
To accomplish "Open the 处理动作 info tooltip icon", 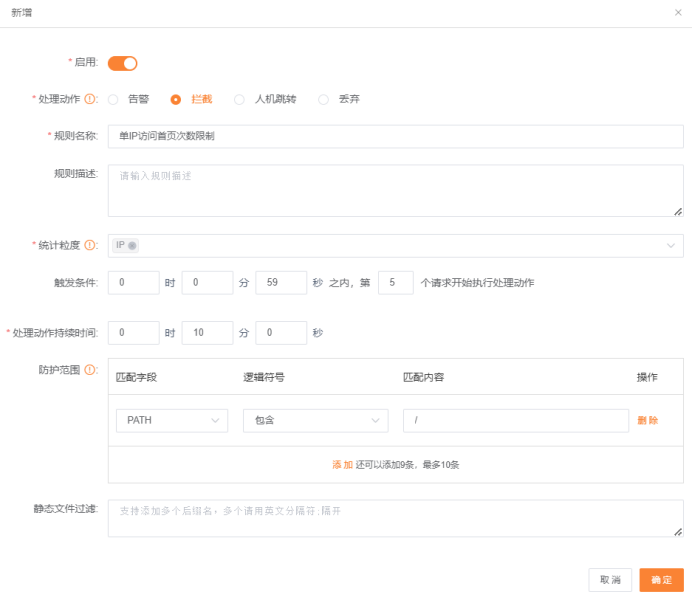I will point(90,99).
